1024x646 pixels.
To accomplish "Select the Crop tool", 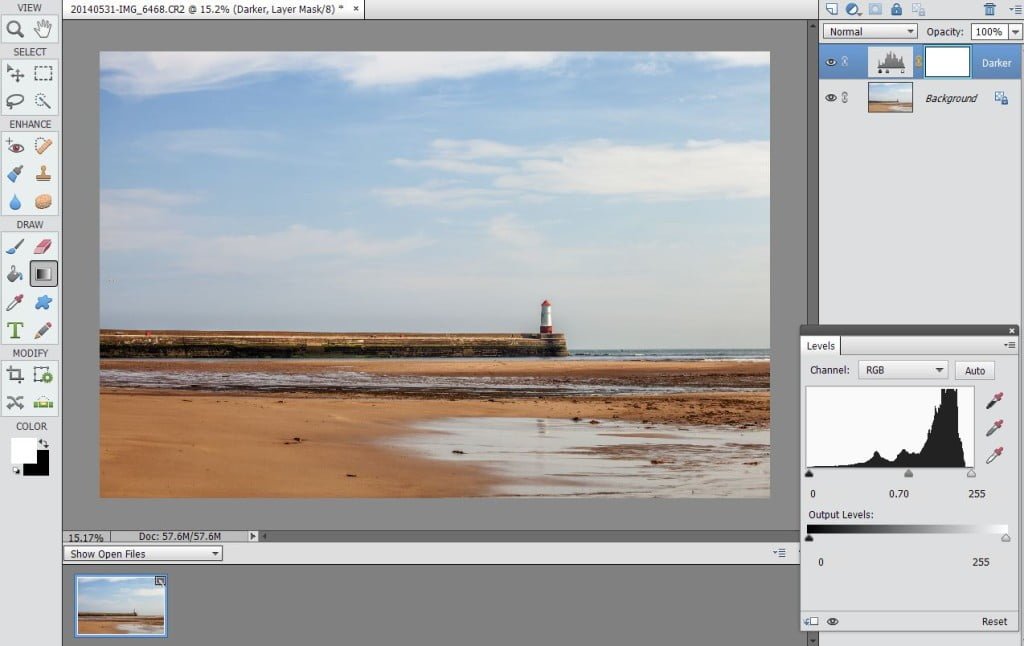I will [x=15, y=375].
